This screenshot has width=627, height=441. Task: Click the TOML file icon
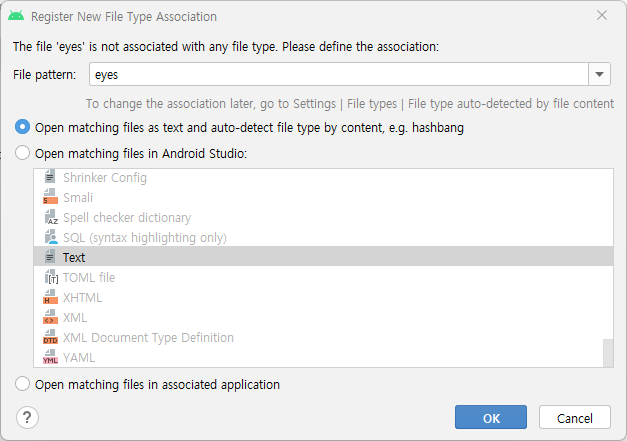tap(51, 277)
